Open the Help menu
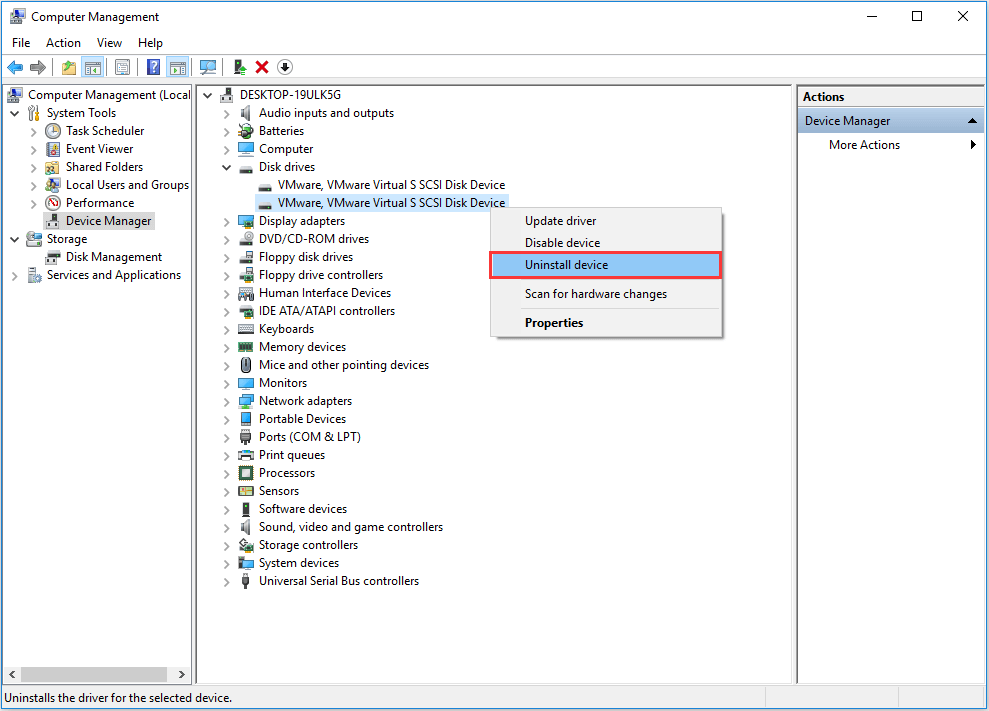Viewport: 989px width, 711px height. pos(150,43)
